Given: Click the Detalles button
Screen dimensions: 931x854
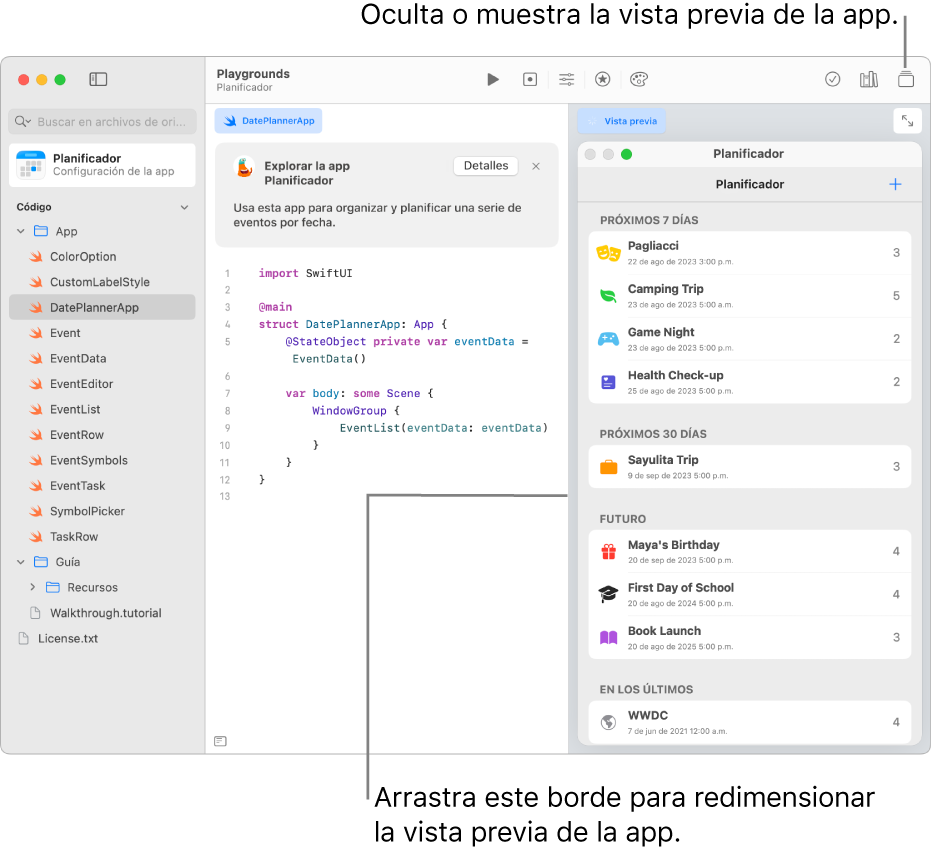Looking at the screenshot, I should pos(486,166).
